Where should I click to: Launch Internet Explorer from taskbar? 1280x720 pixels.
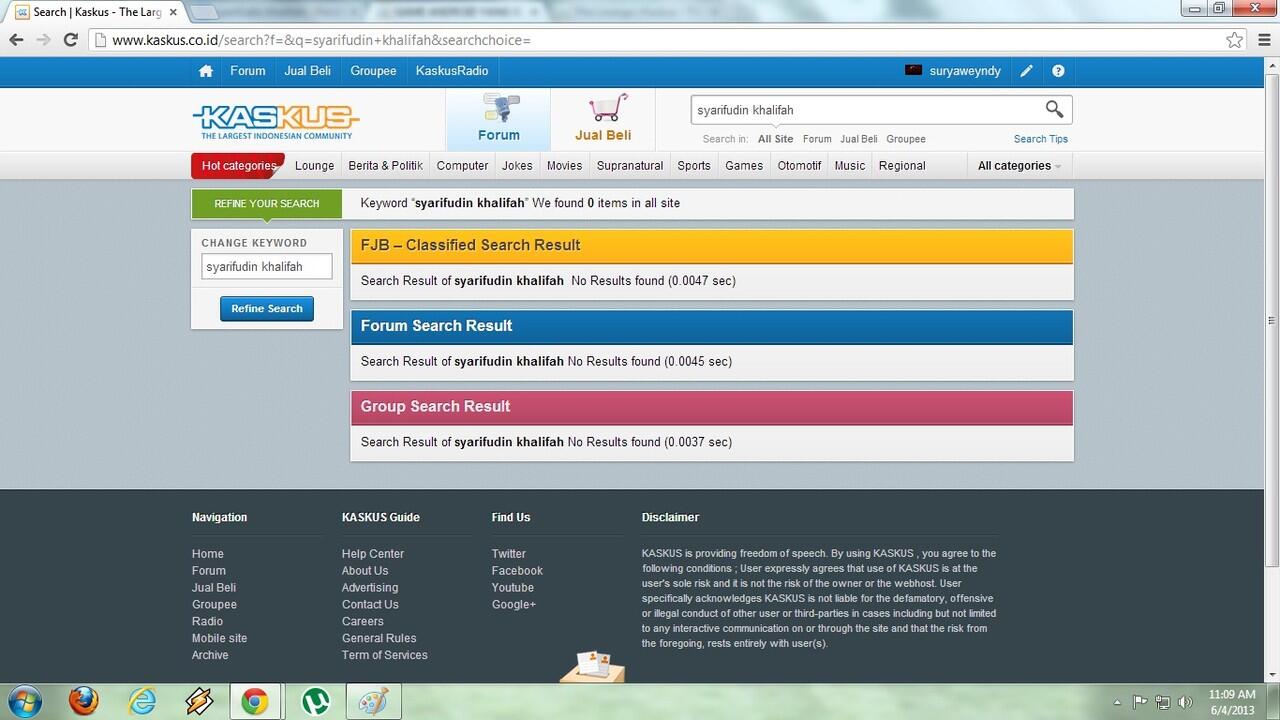pyautogui.click(x=142, y=701)
